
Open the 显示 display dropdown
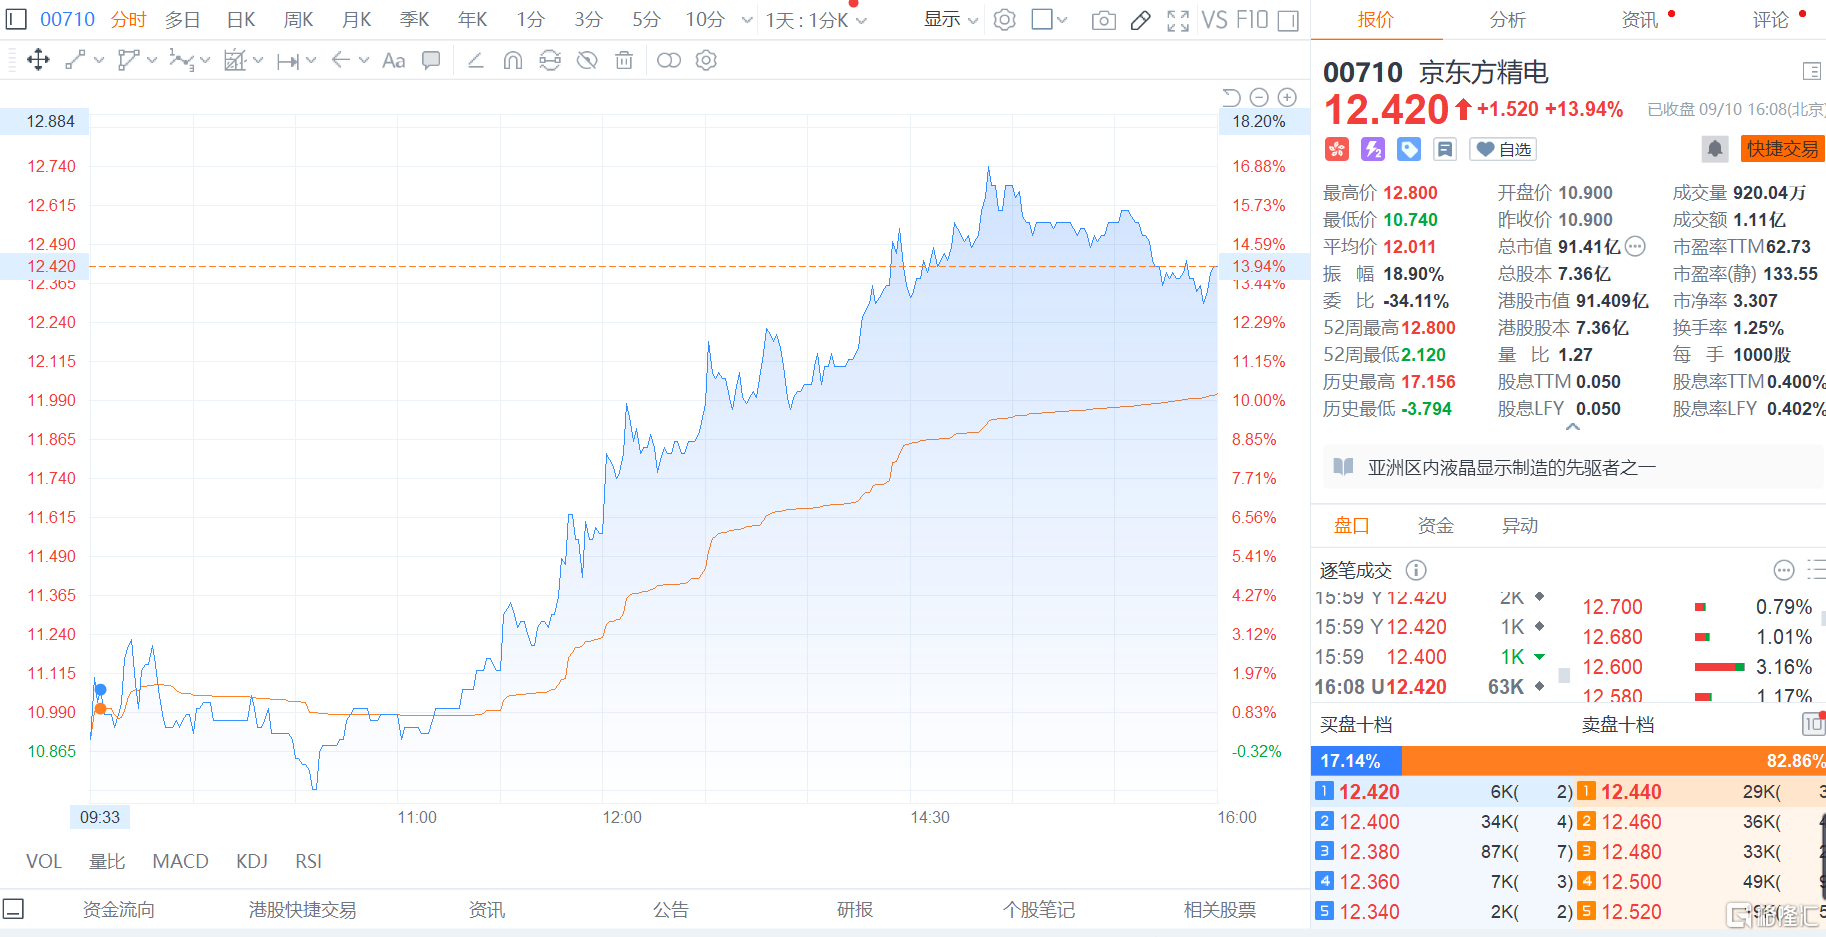(950, 19)
